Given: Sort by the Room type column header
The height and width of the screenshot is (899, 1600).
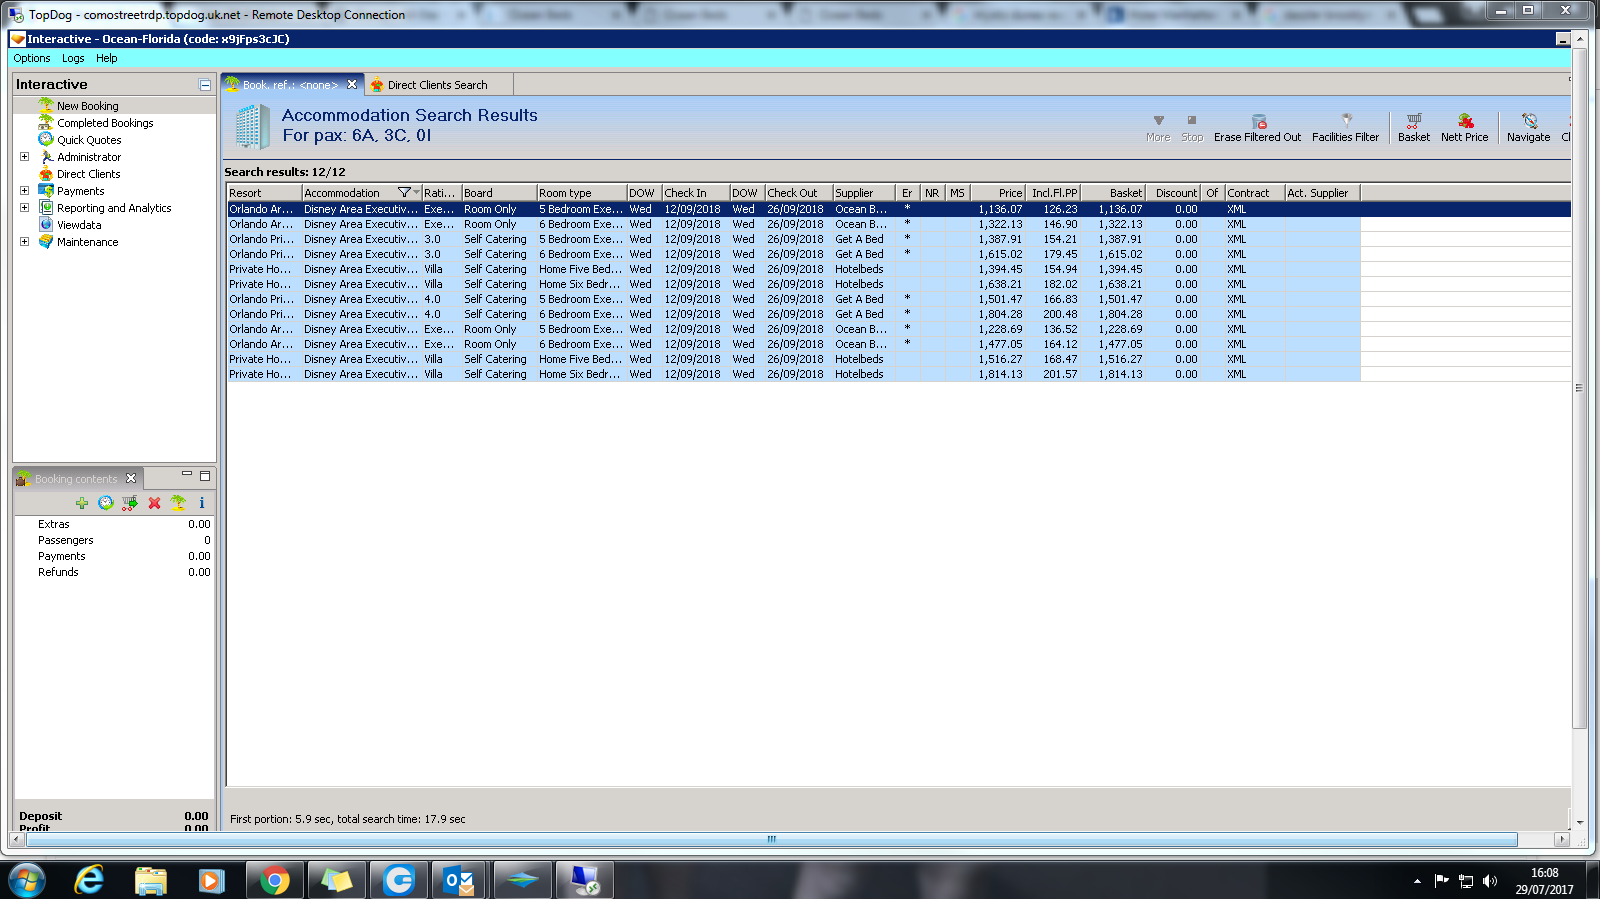Looking at the screenshot, I should click(582, 193).
